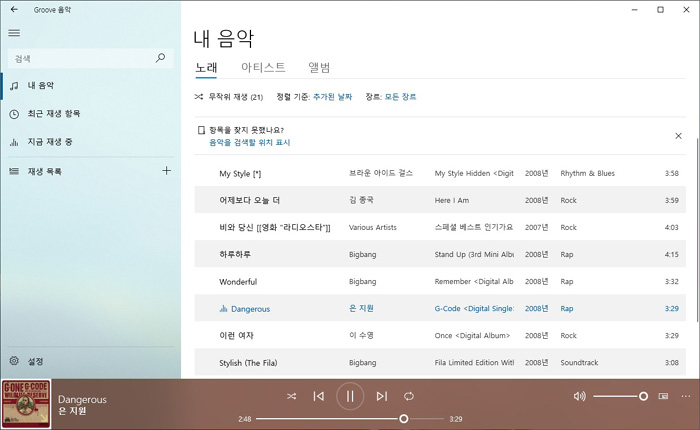Click artist Various Artists
Screen dimensions: 700x430
click(372, 227)
